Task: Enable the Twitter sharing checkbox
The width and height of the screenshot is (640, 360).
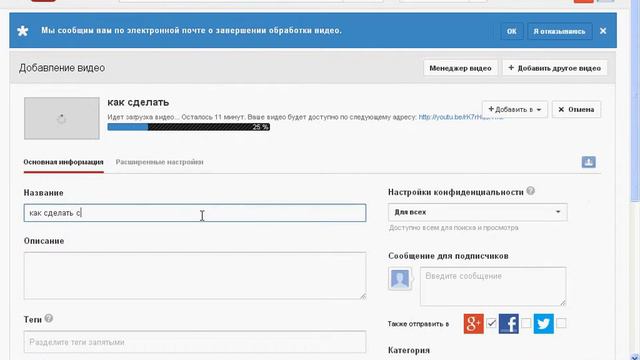Action: [x=561, y=323]
